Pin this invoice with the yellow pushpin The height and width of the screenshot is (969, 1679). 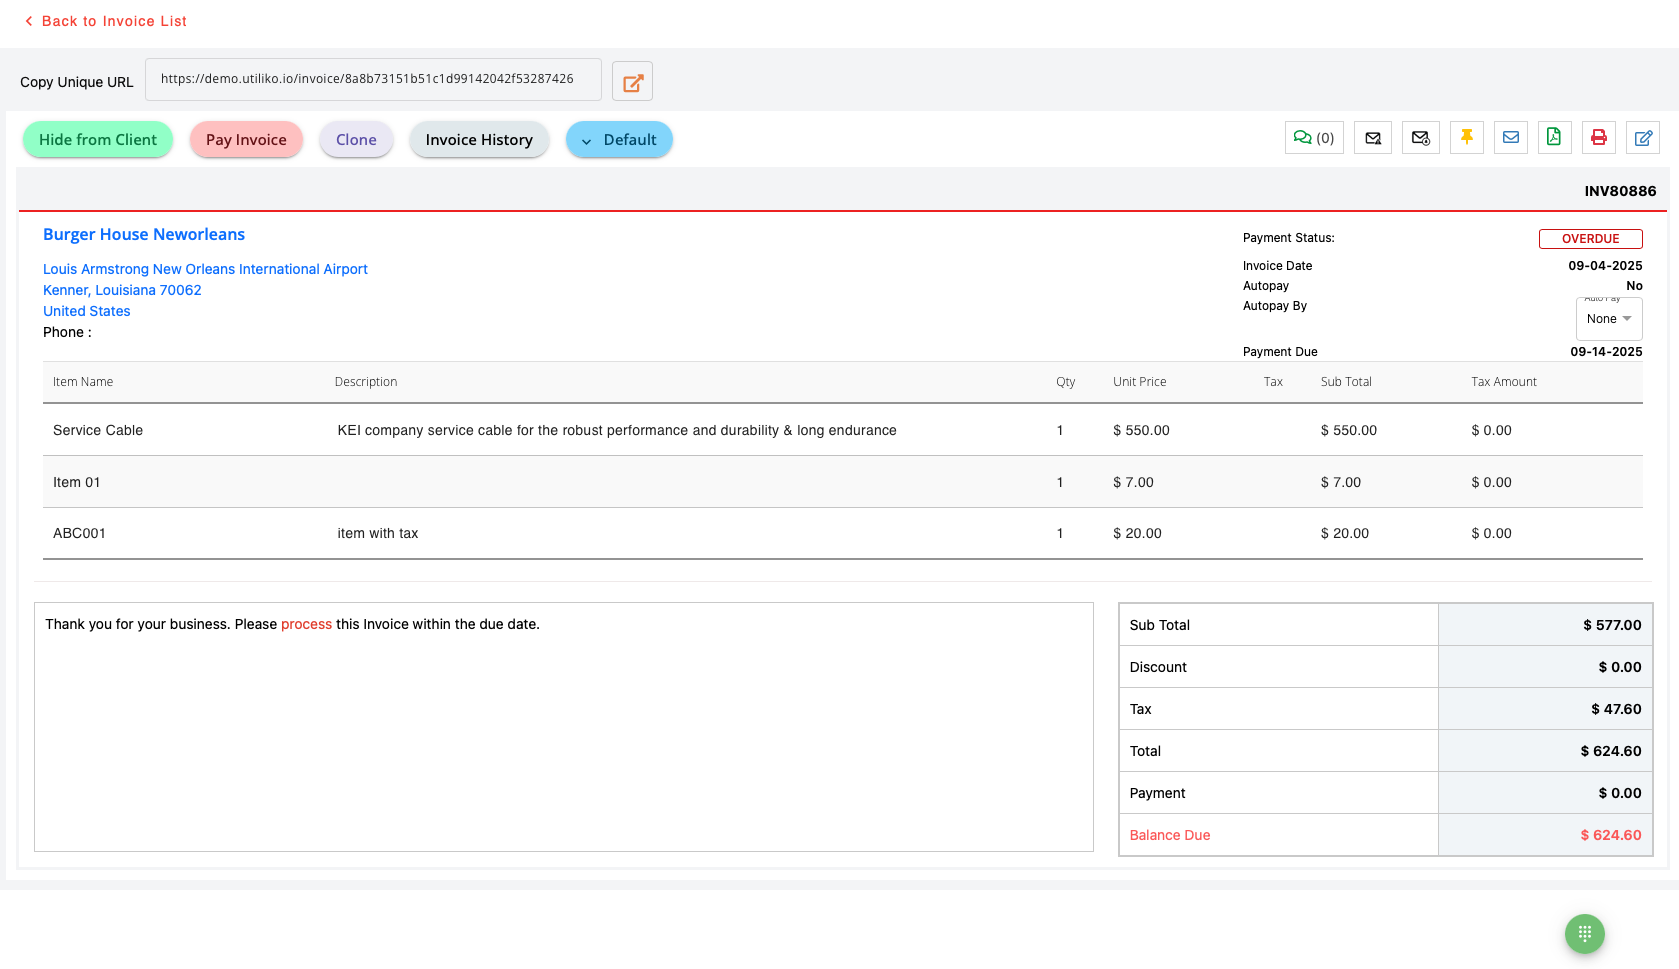click(1466, 138)
